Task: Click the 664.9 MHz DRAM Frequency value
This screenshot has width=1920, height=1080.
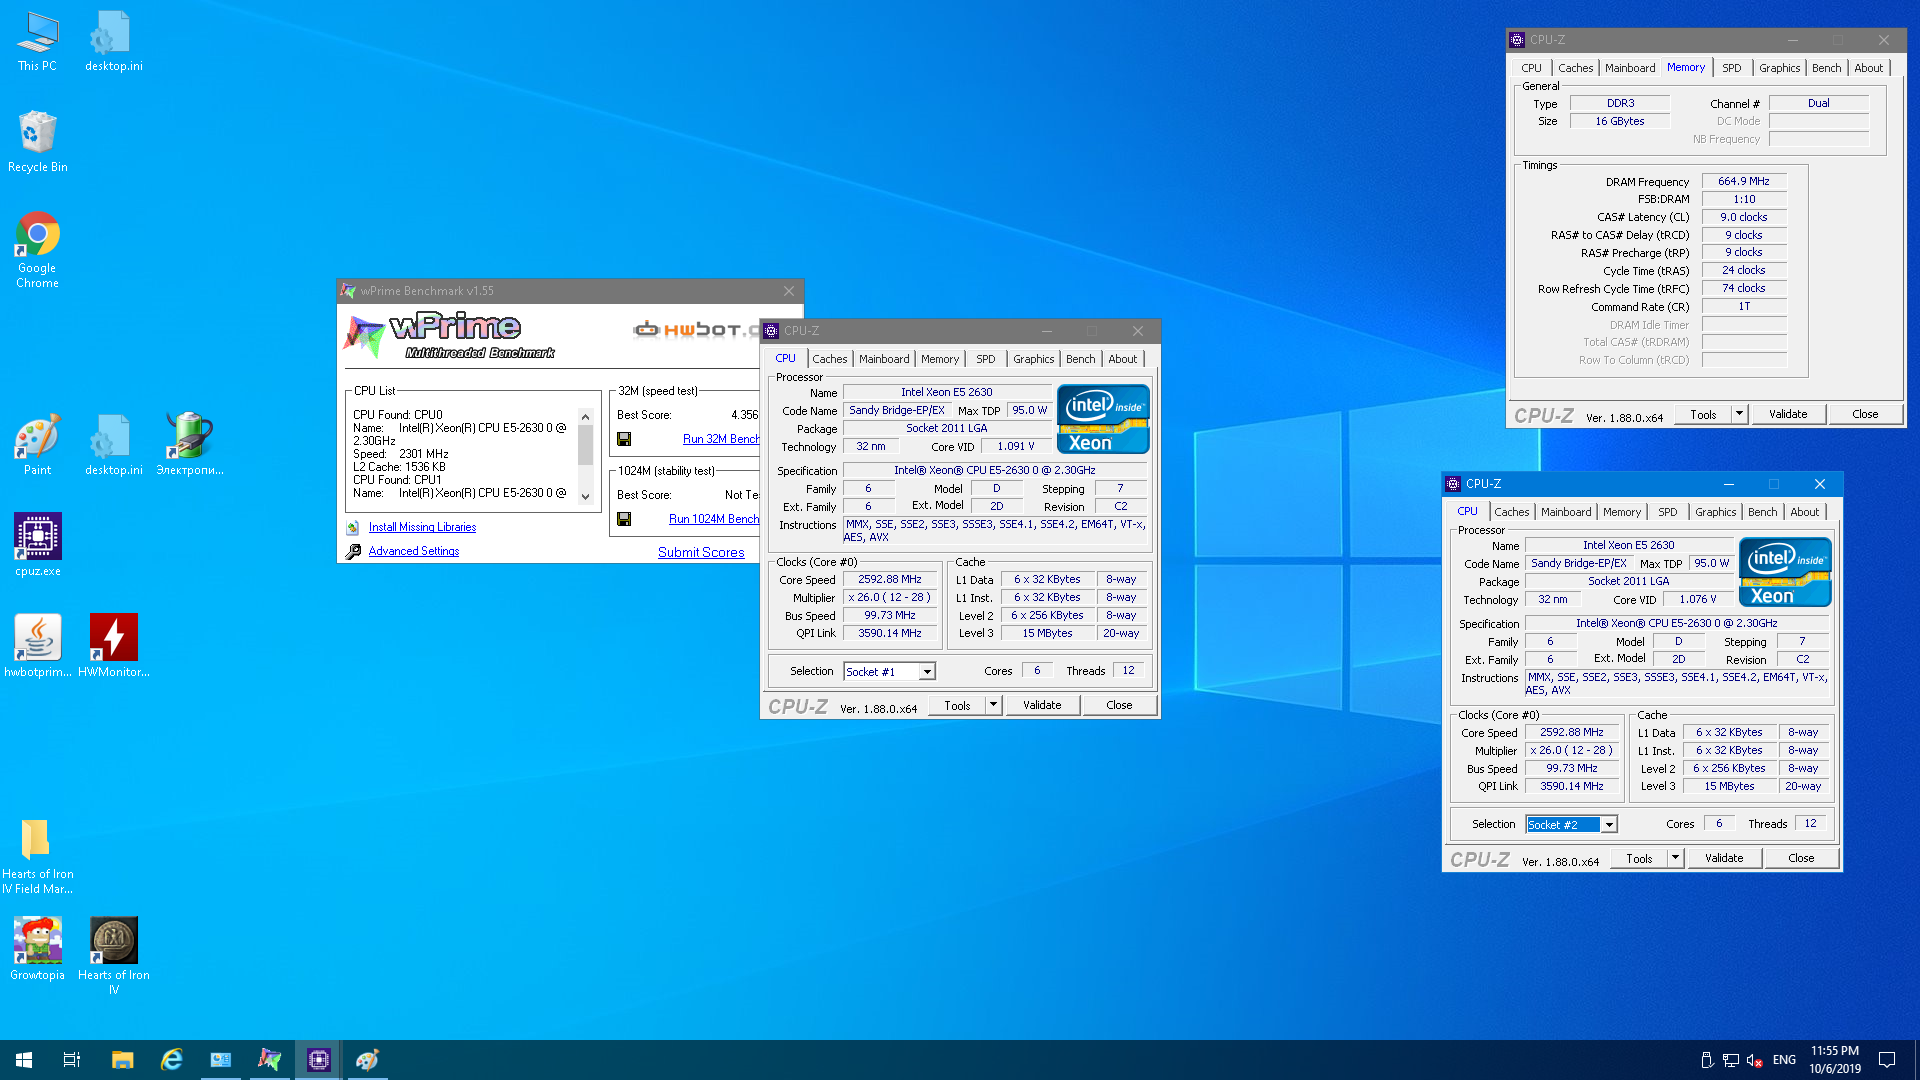Action: tap(1743, 181)
